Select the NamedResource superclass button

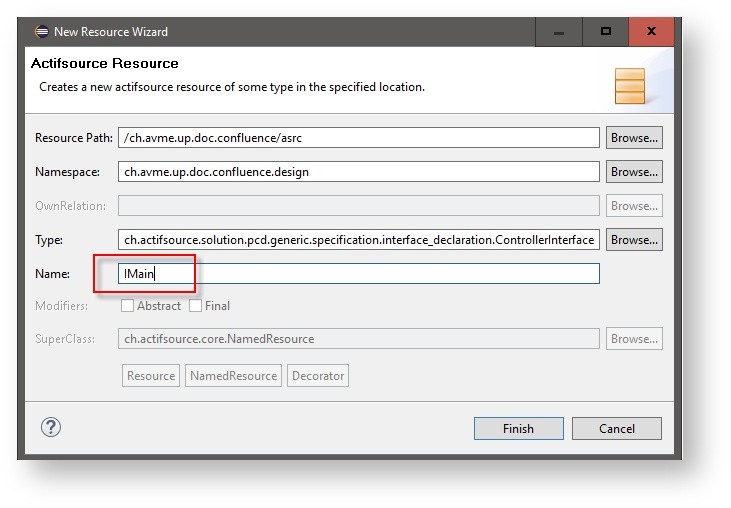coord(233,376)
